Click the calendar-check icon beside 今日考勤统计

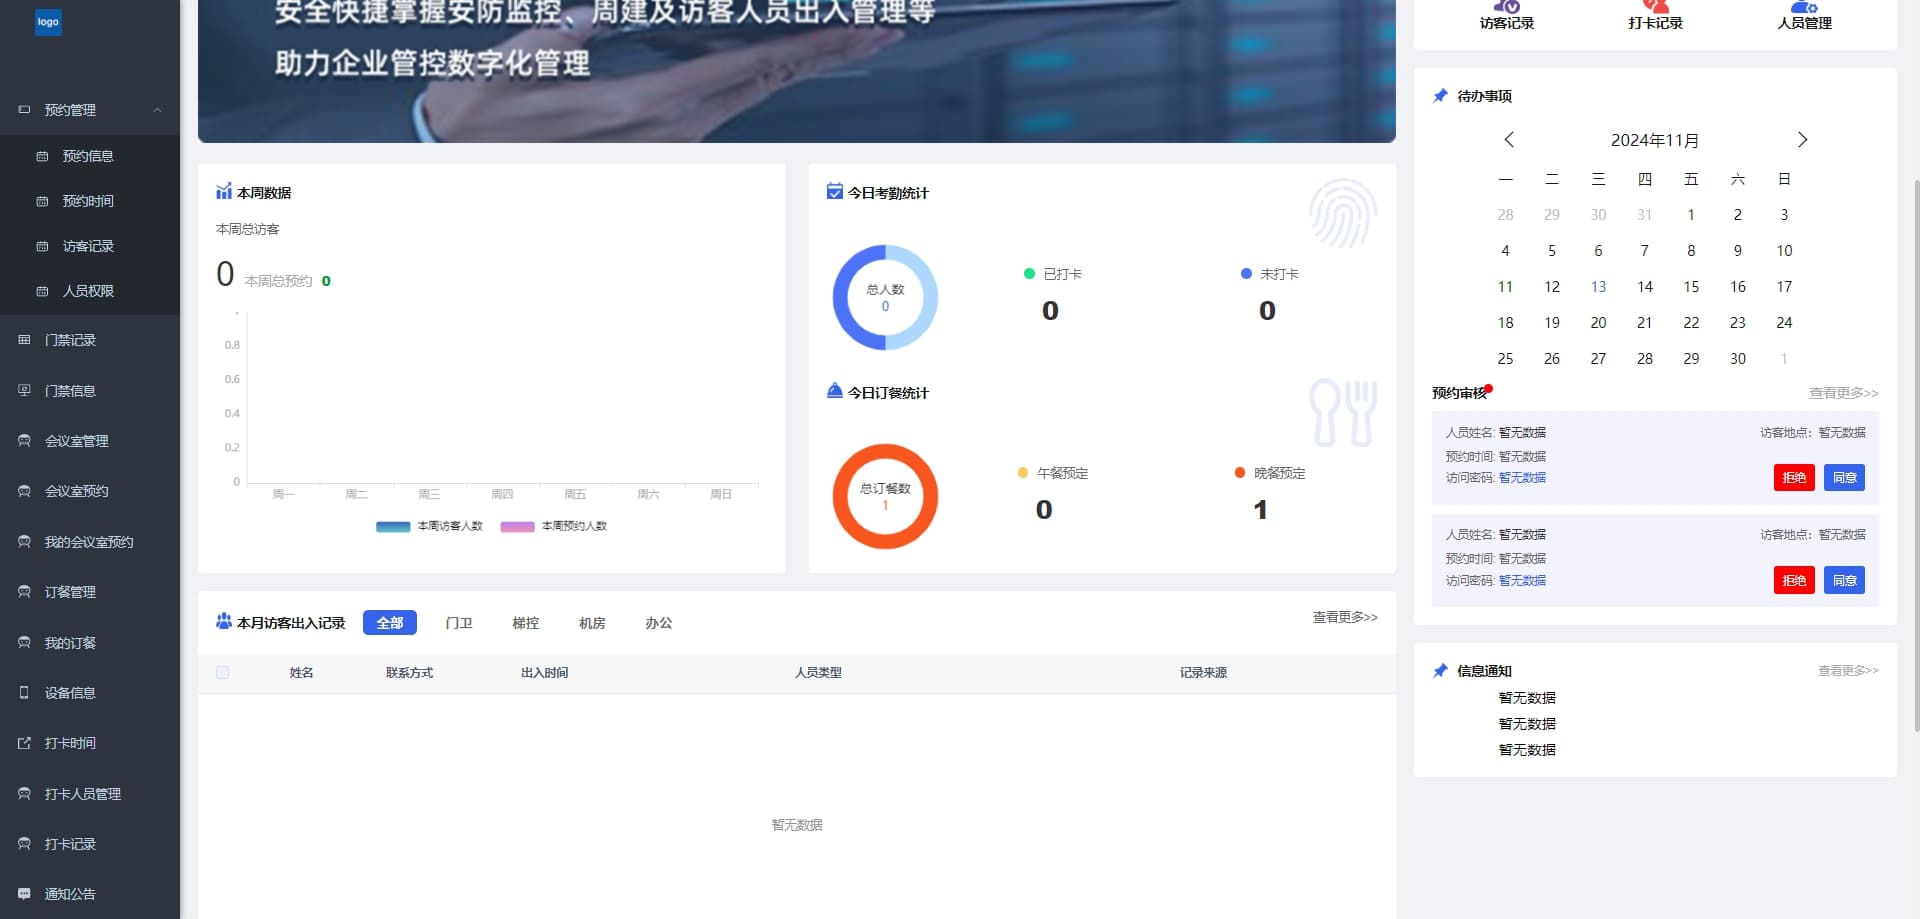click(835, 191)
